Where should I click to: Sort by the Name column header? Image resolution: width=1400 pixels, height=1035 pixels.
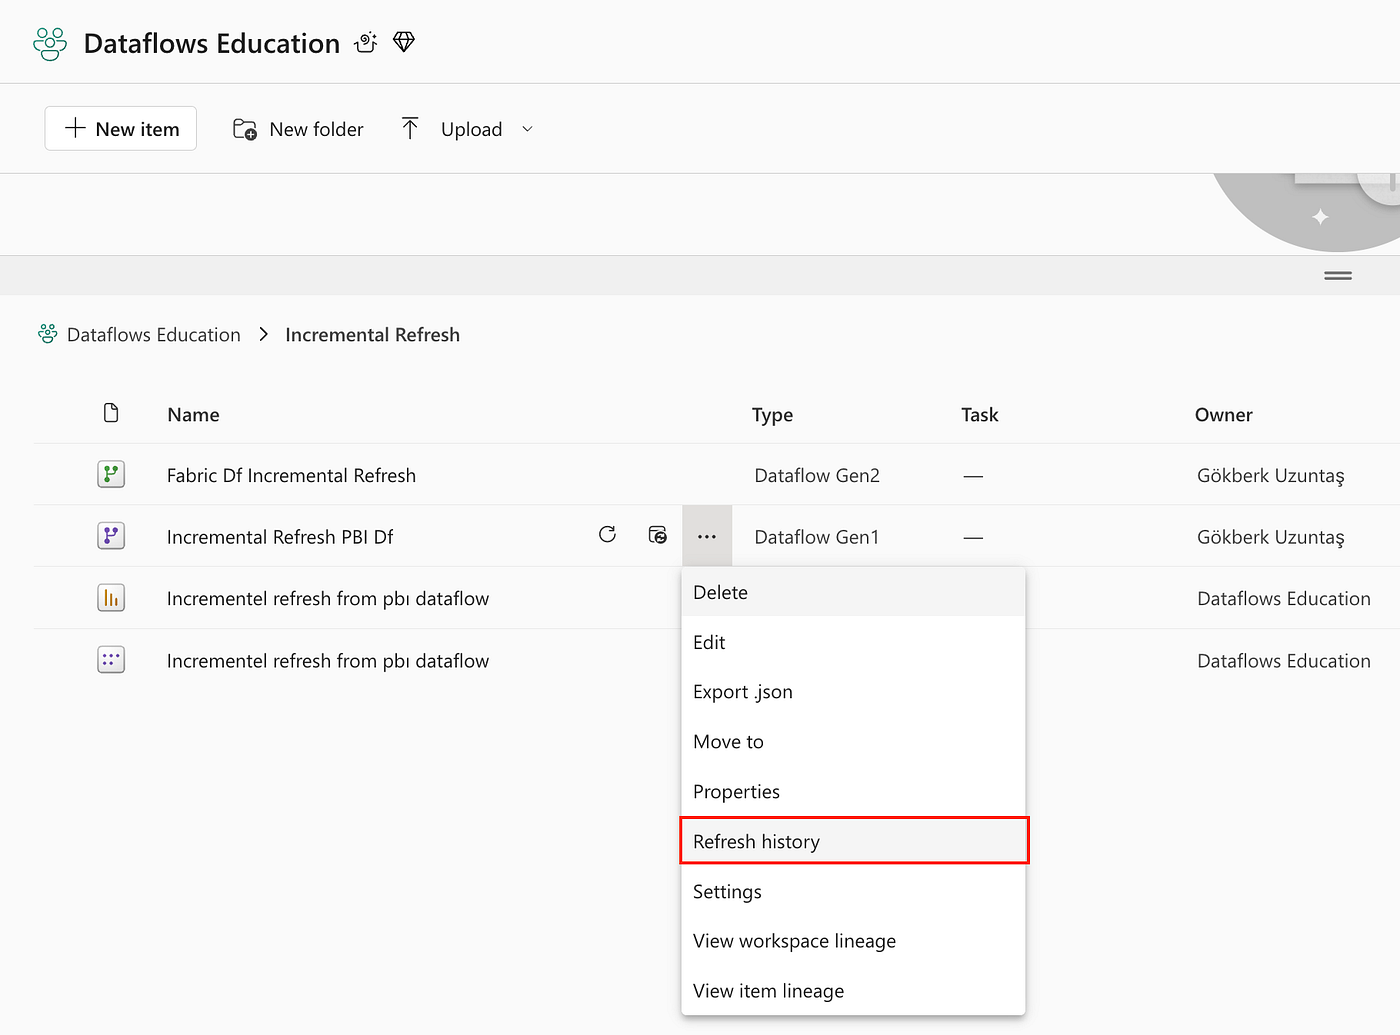193,415
